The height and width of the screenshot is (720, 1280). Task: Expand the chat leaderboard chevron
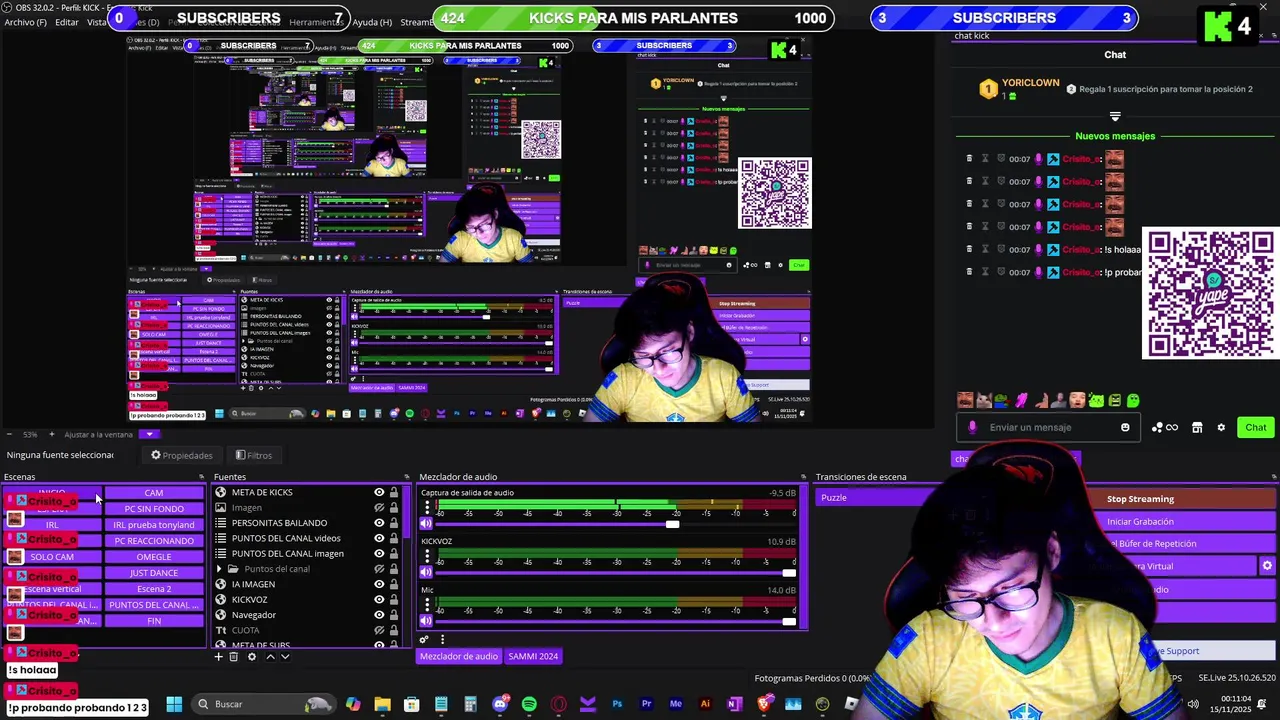(x=1115, y=116)
